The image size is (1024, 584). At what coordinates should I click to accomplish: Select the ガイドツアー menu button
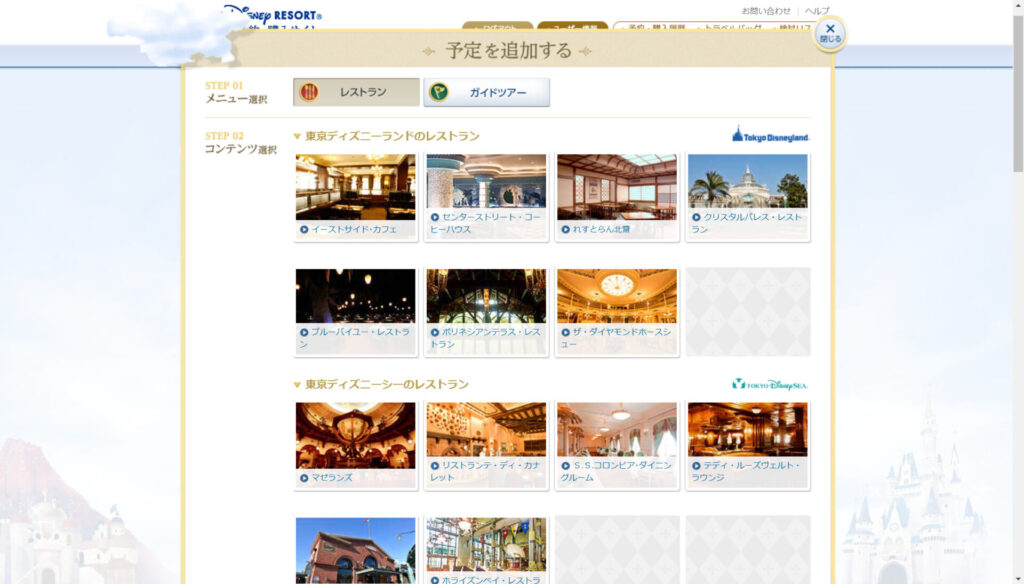click(x=487, y=92)
